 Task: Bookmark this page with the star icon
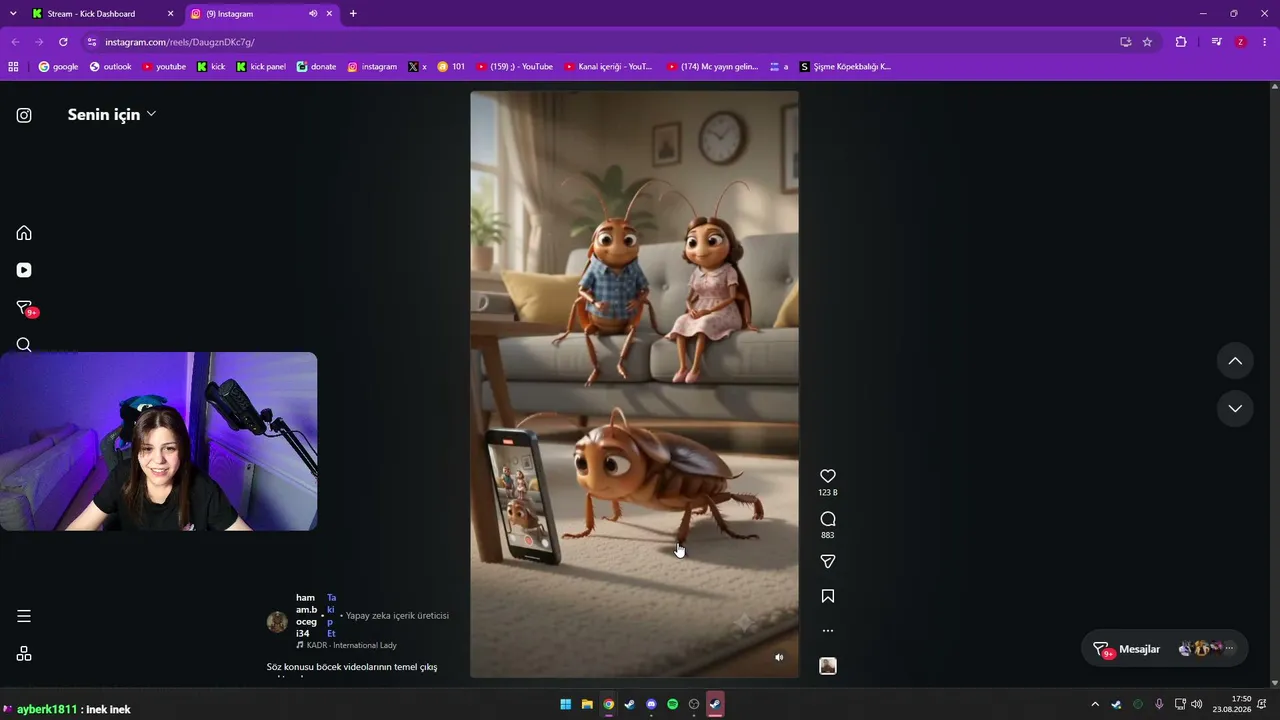(x=1147, y=42)
